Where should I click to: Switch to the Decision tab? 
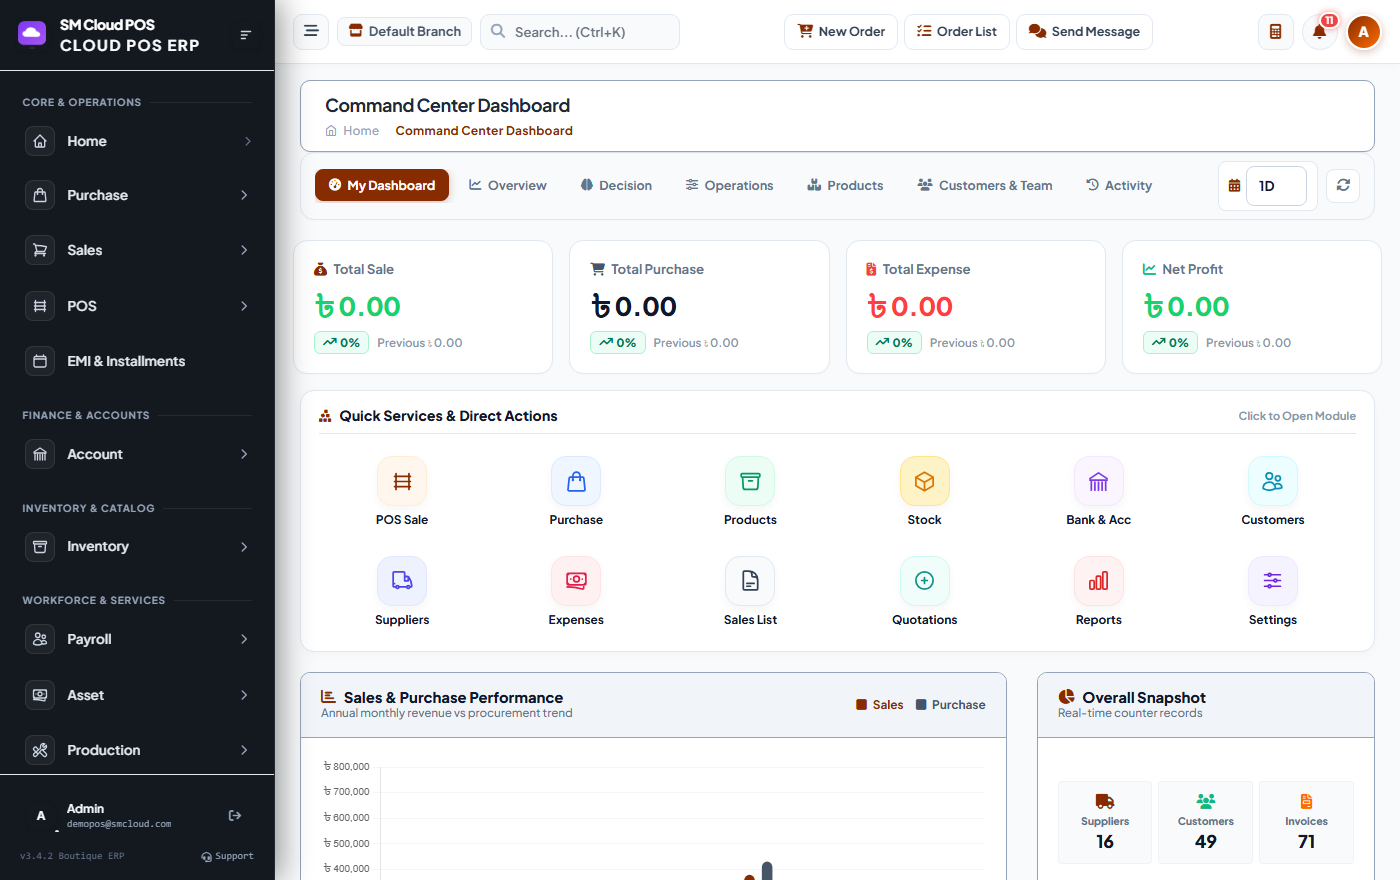[616, 185]
